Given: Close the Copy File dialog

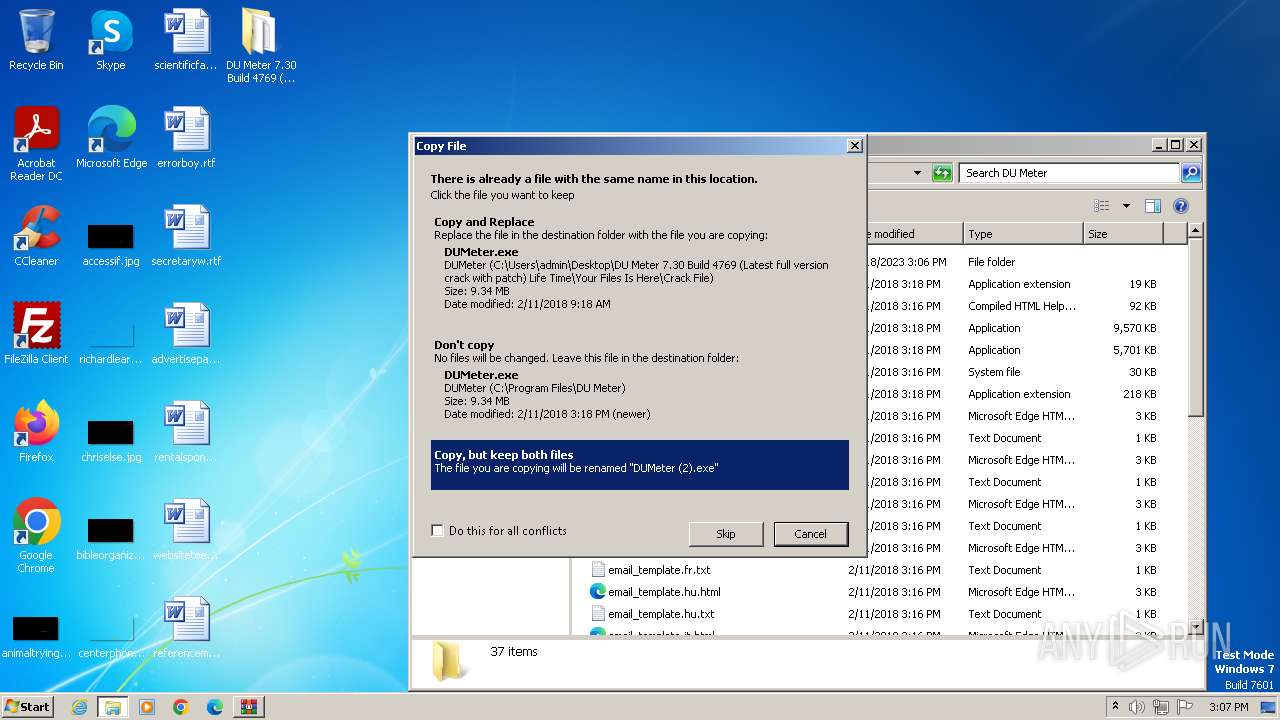Looking at the screenshot, I should click(854, 146).
